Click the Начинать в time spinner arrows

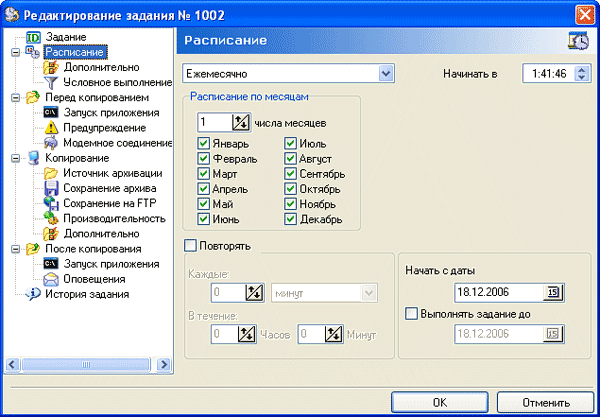point(582,73)
